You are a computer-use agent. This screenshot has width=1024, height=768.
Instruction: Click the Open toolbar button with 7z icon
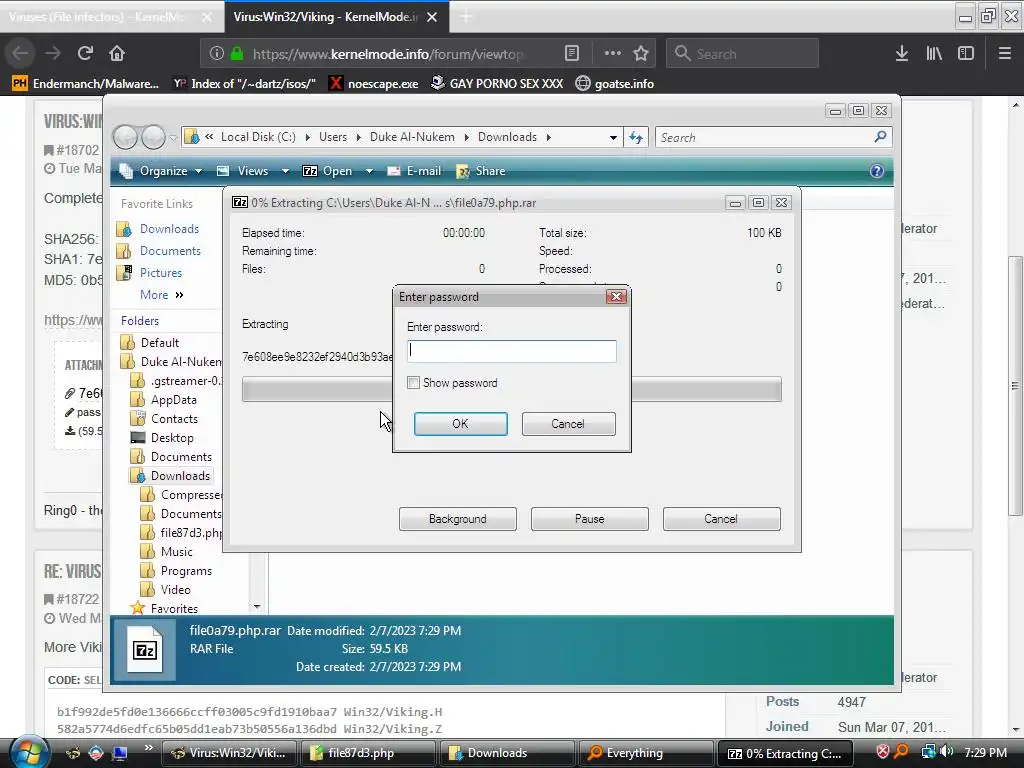[x=328, y=171]
